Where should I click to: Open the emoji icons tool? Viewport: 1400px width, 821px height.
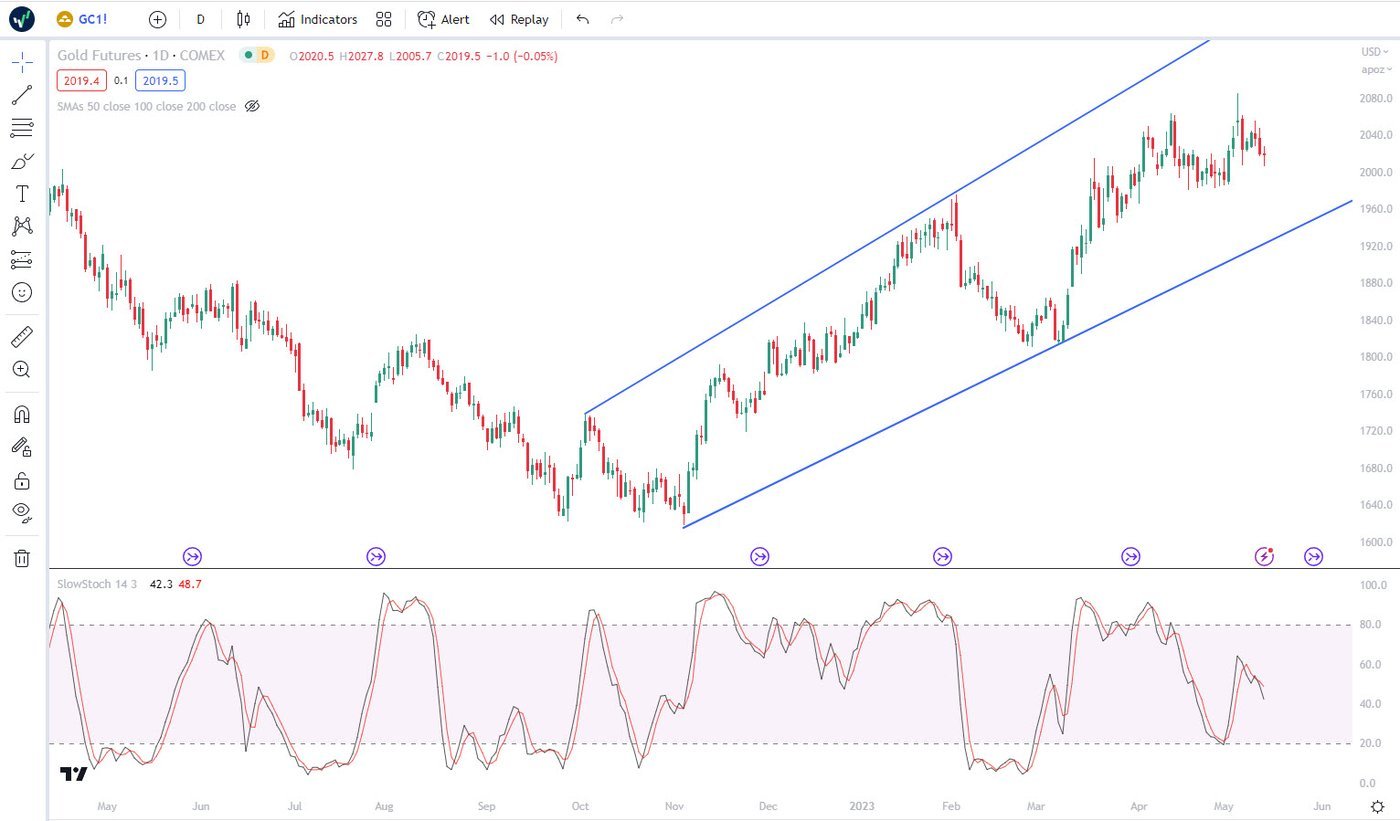[x=21, y=292]
